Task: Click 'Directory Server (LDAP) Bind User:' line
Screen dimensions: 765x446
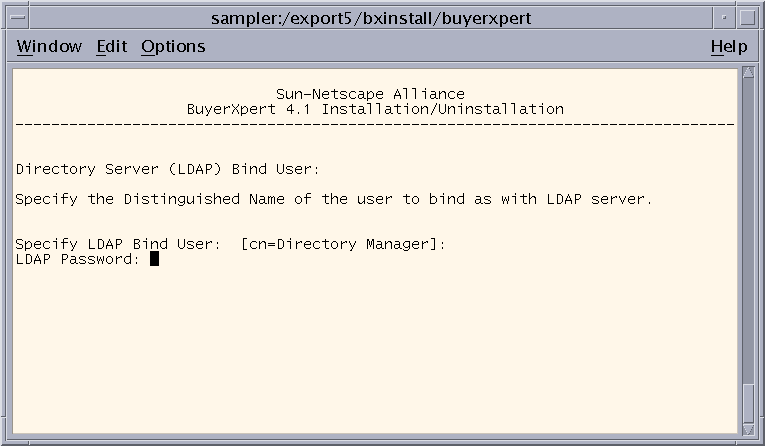Action: coord(168,169)
